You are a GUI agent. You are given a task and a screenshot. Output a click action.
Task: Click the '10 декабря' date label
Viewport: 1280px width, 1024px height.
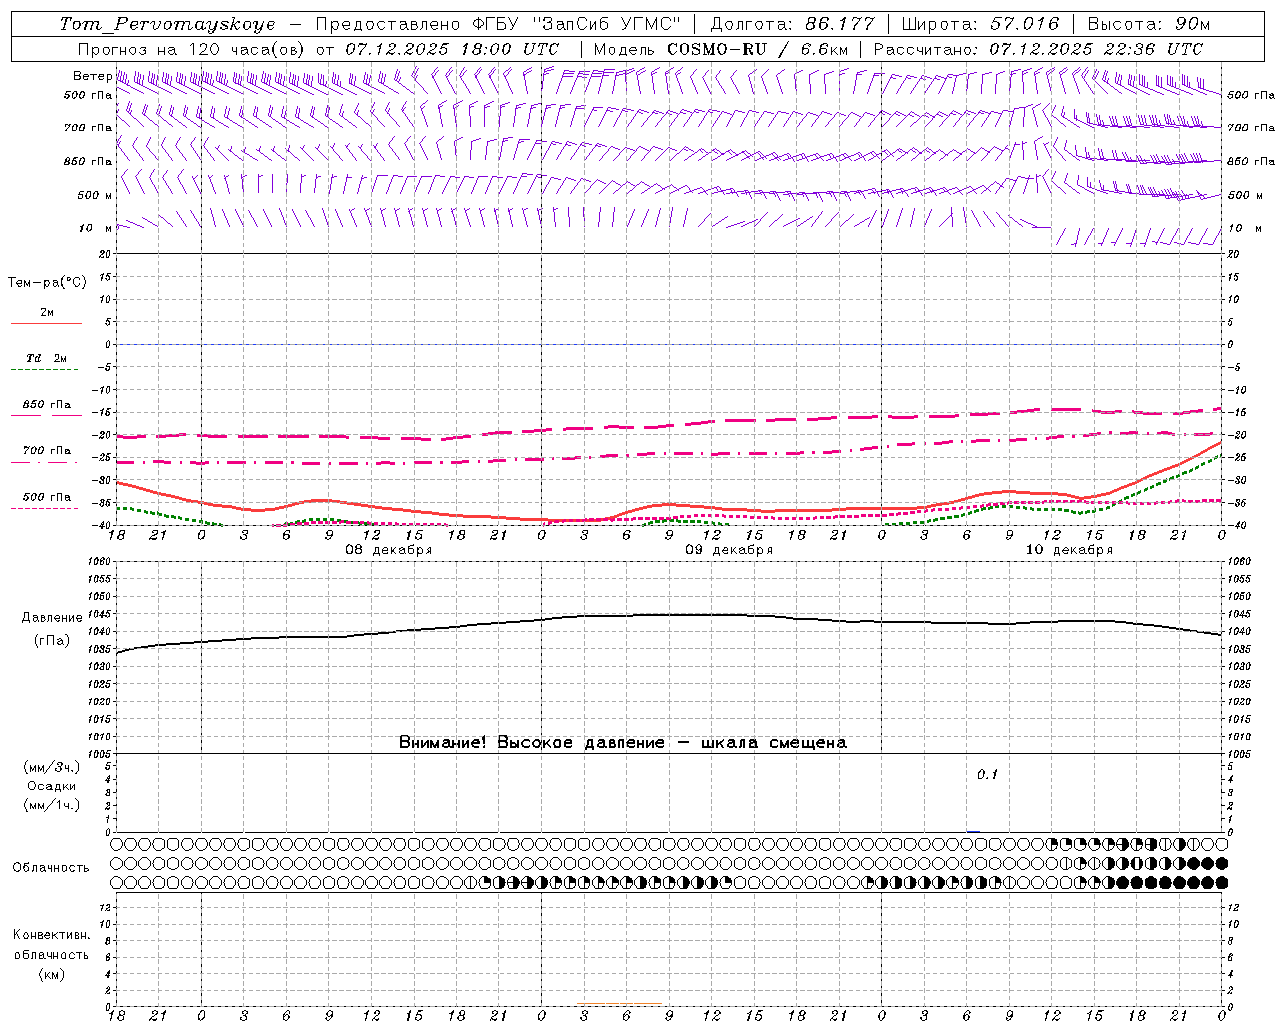1069,550
